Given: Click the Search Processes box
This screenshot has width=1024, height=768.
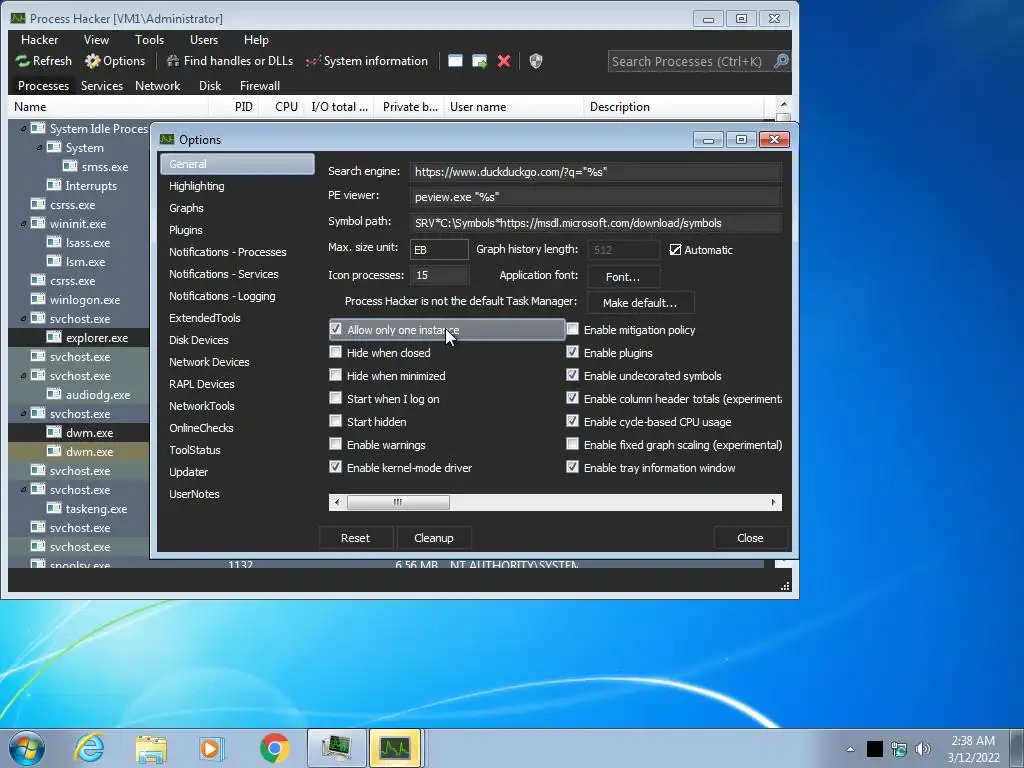Looking at the screenshot, I should point(690,61).
